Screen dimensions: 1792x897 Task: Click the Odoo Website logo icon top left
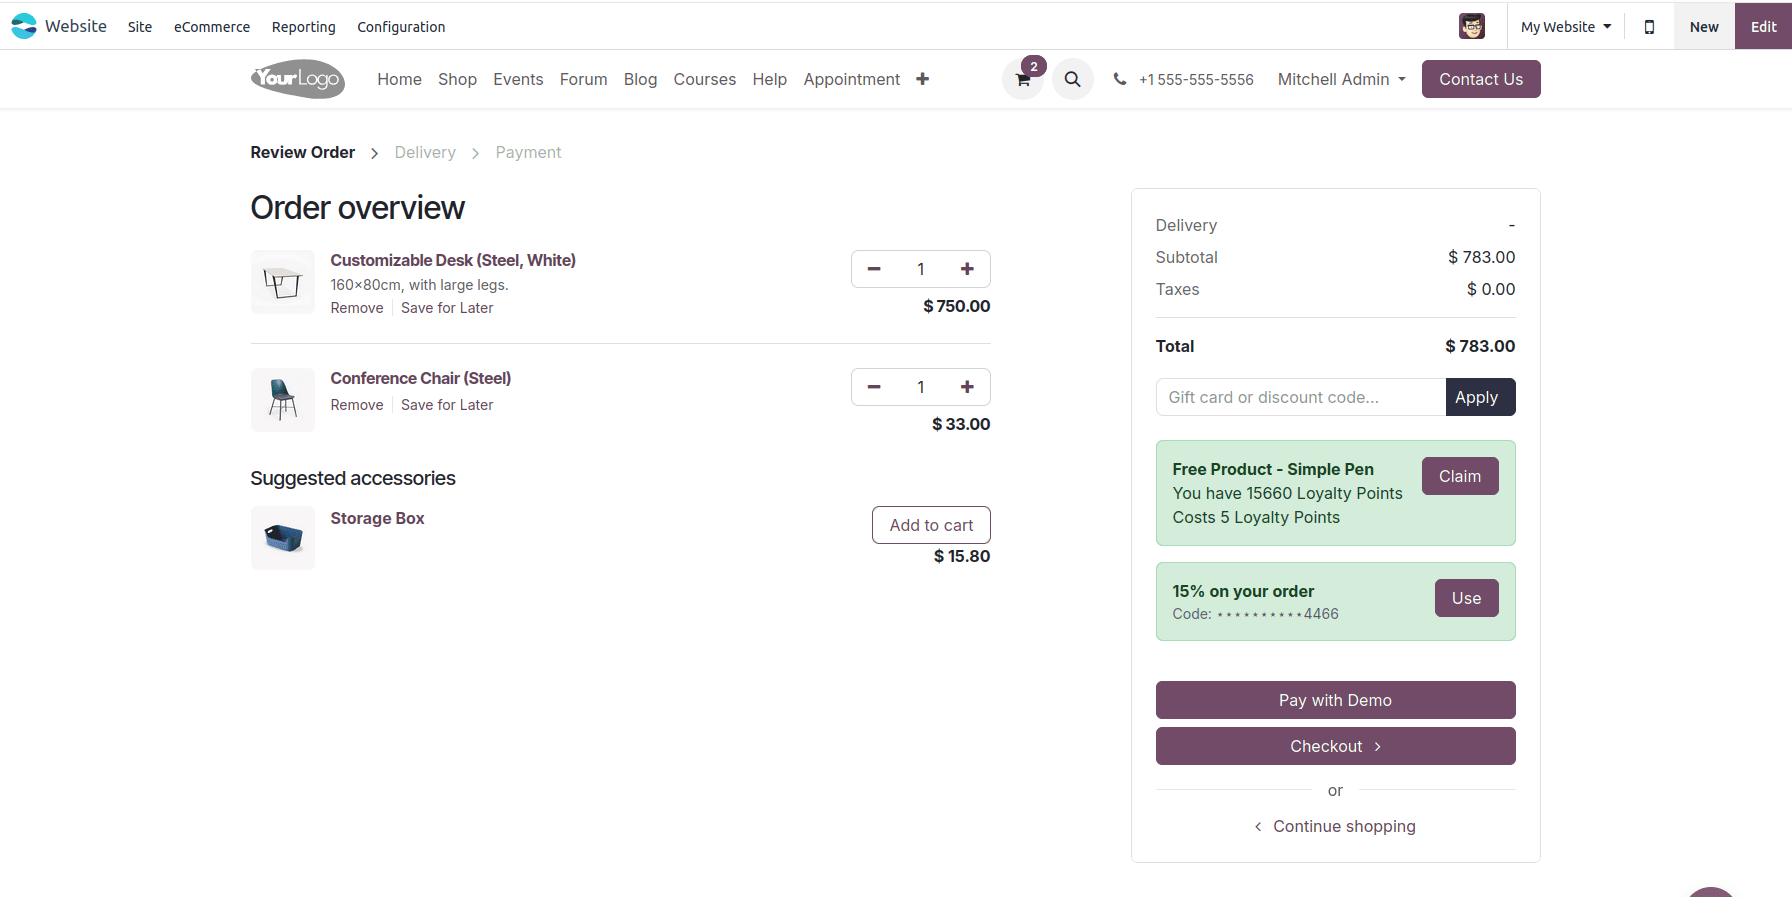[x=23, y=25]
